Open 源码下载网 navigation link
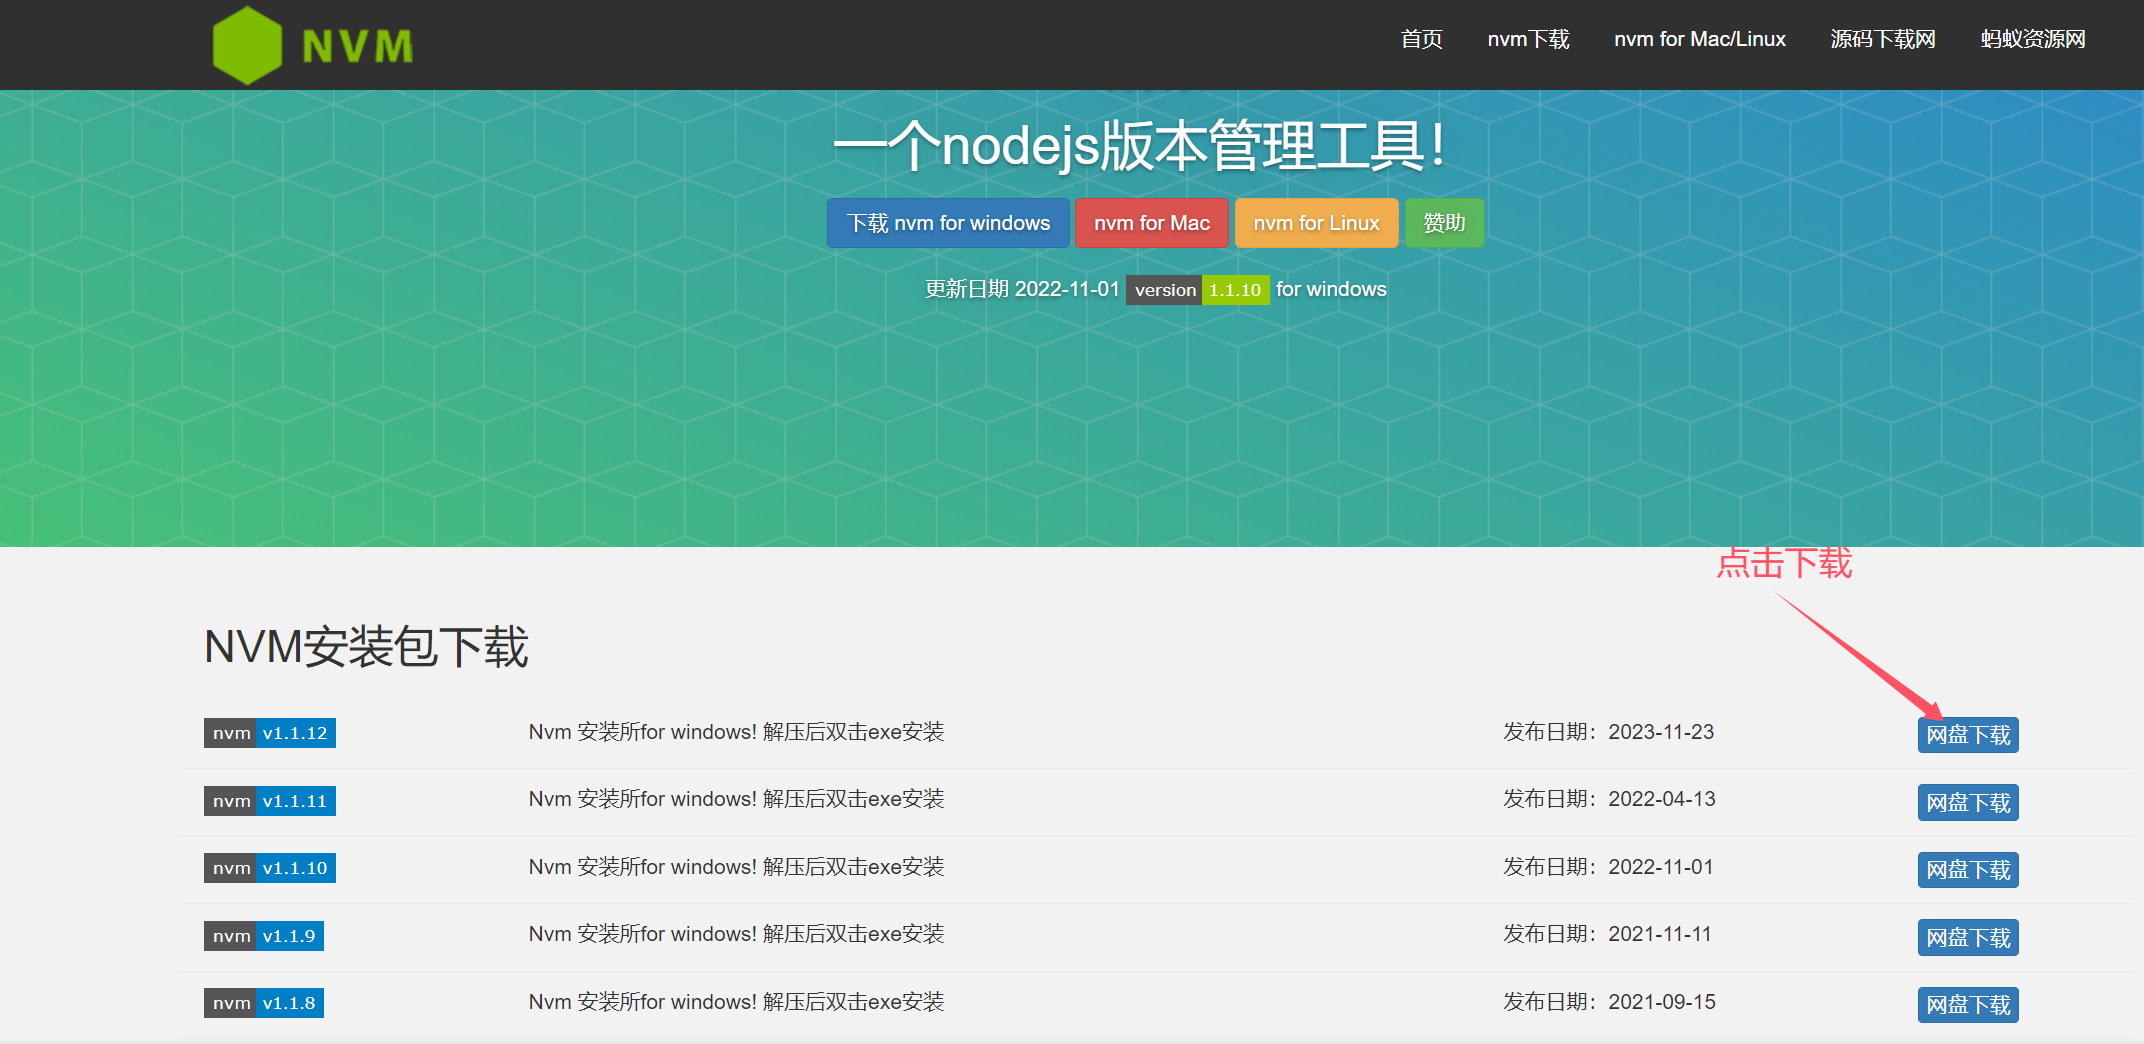 coord(1882,39)
